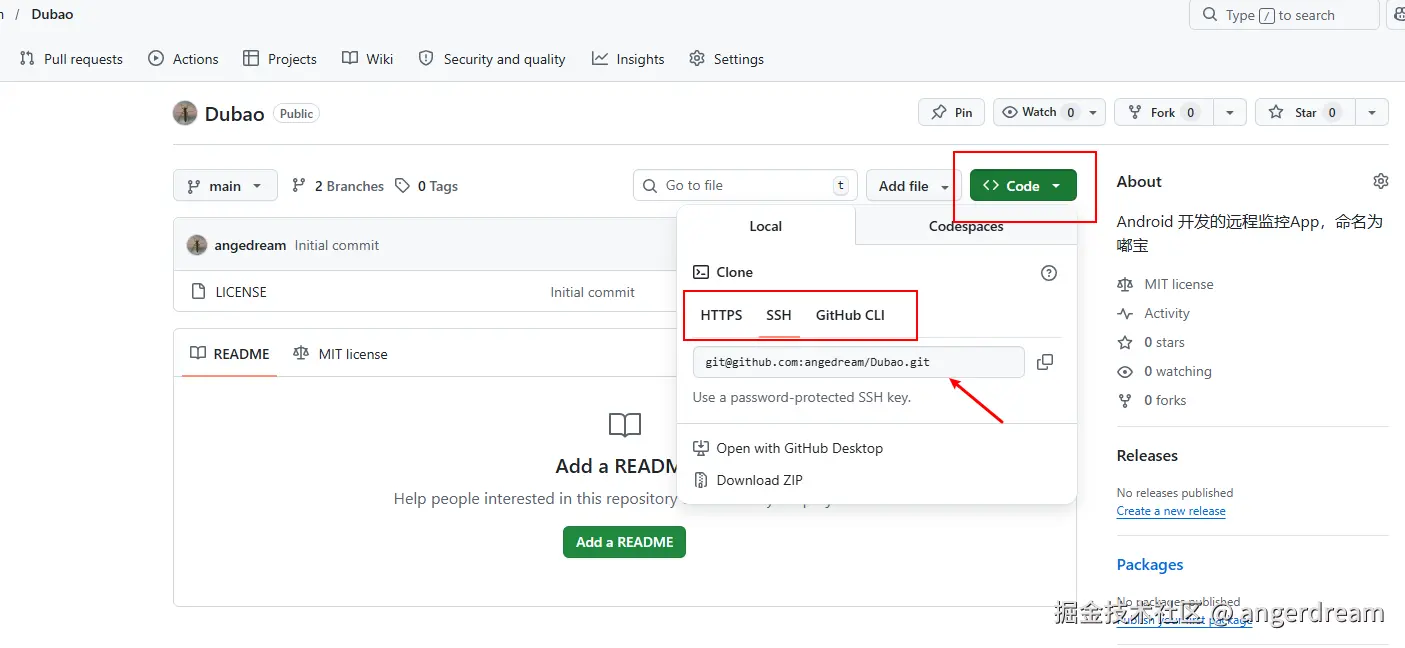Open the Projects tab
This screenshot has height=648, width=1405.
280,59
